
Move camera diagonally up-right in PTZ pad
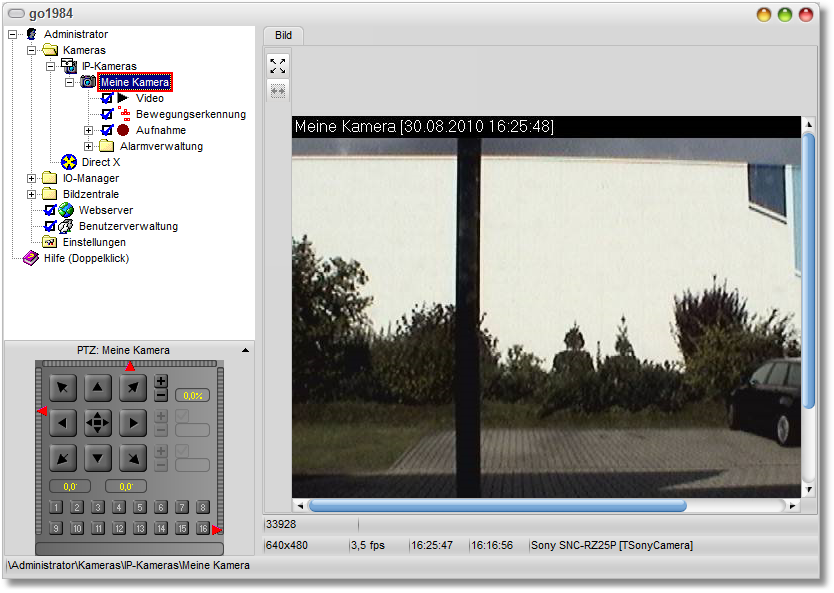click(x=133, y=388)
